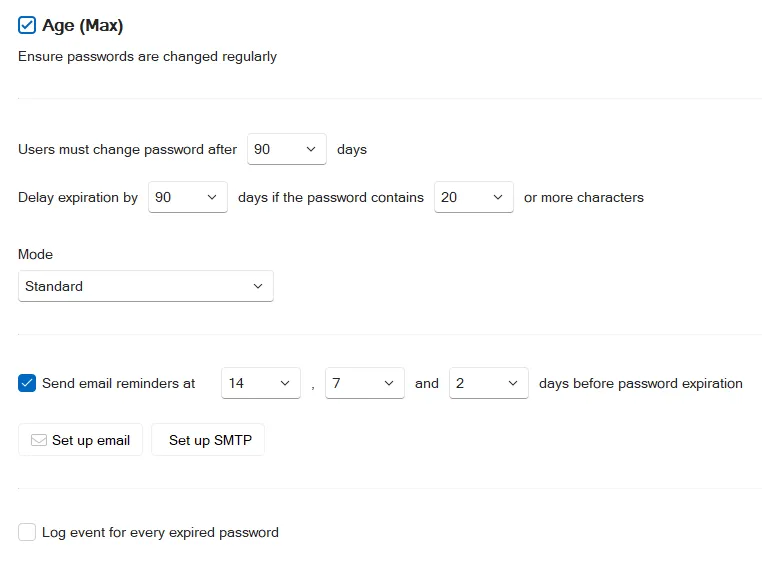
Task: Uncheck the Age (Max) checkbox
Action: (x=27, y=25)
